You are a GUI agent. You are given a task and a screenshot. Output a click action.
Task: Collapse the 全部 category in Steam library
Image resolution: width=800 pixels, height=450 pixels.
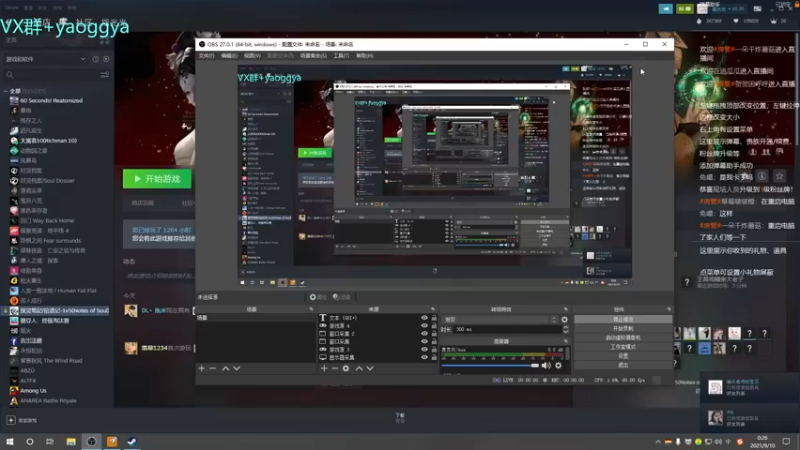point(6,91)
